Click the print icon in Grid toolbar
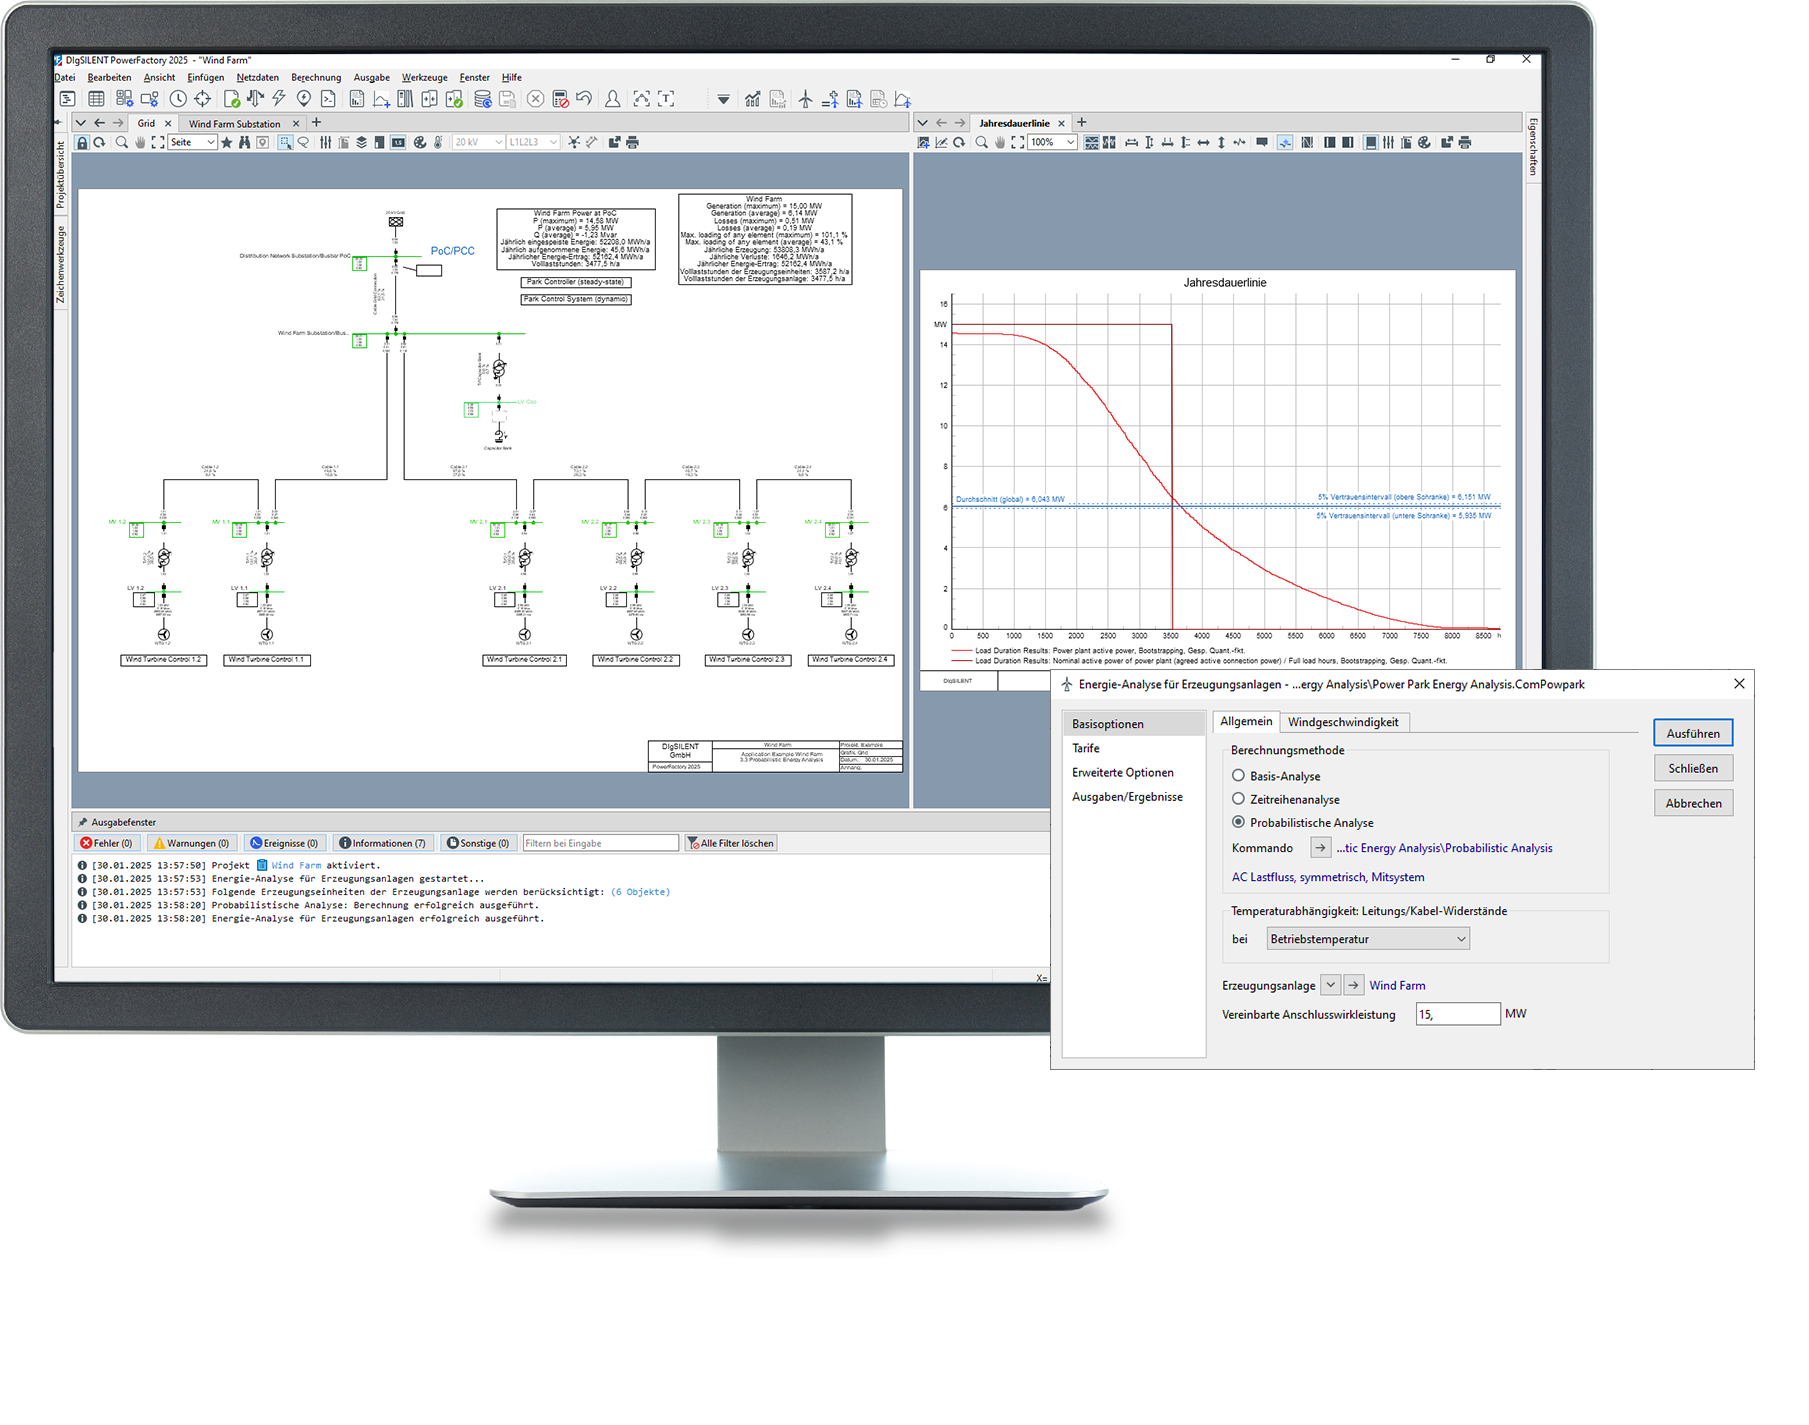 [632, 143]
